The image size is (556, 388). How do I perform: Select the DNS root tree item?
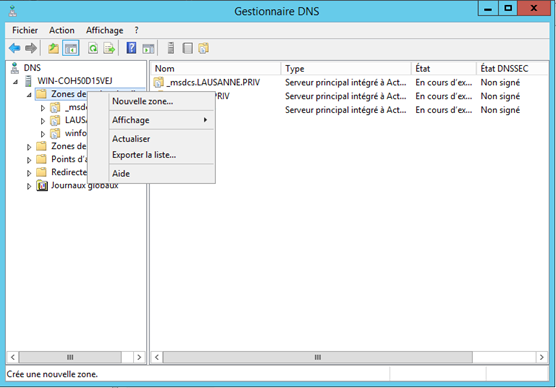(32, 68)
